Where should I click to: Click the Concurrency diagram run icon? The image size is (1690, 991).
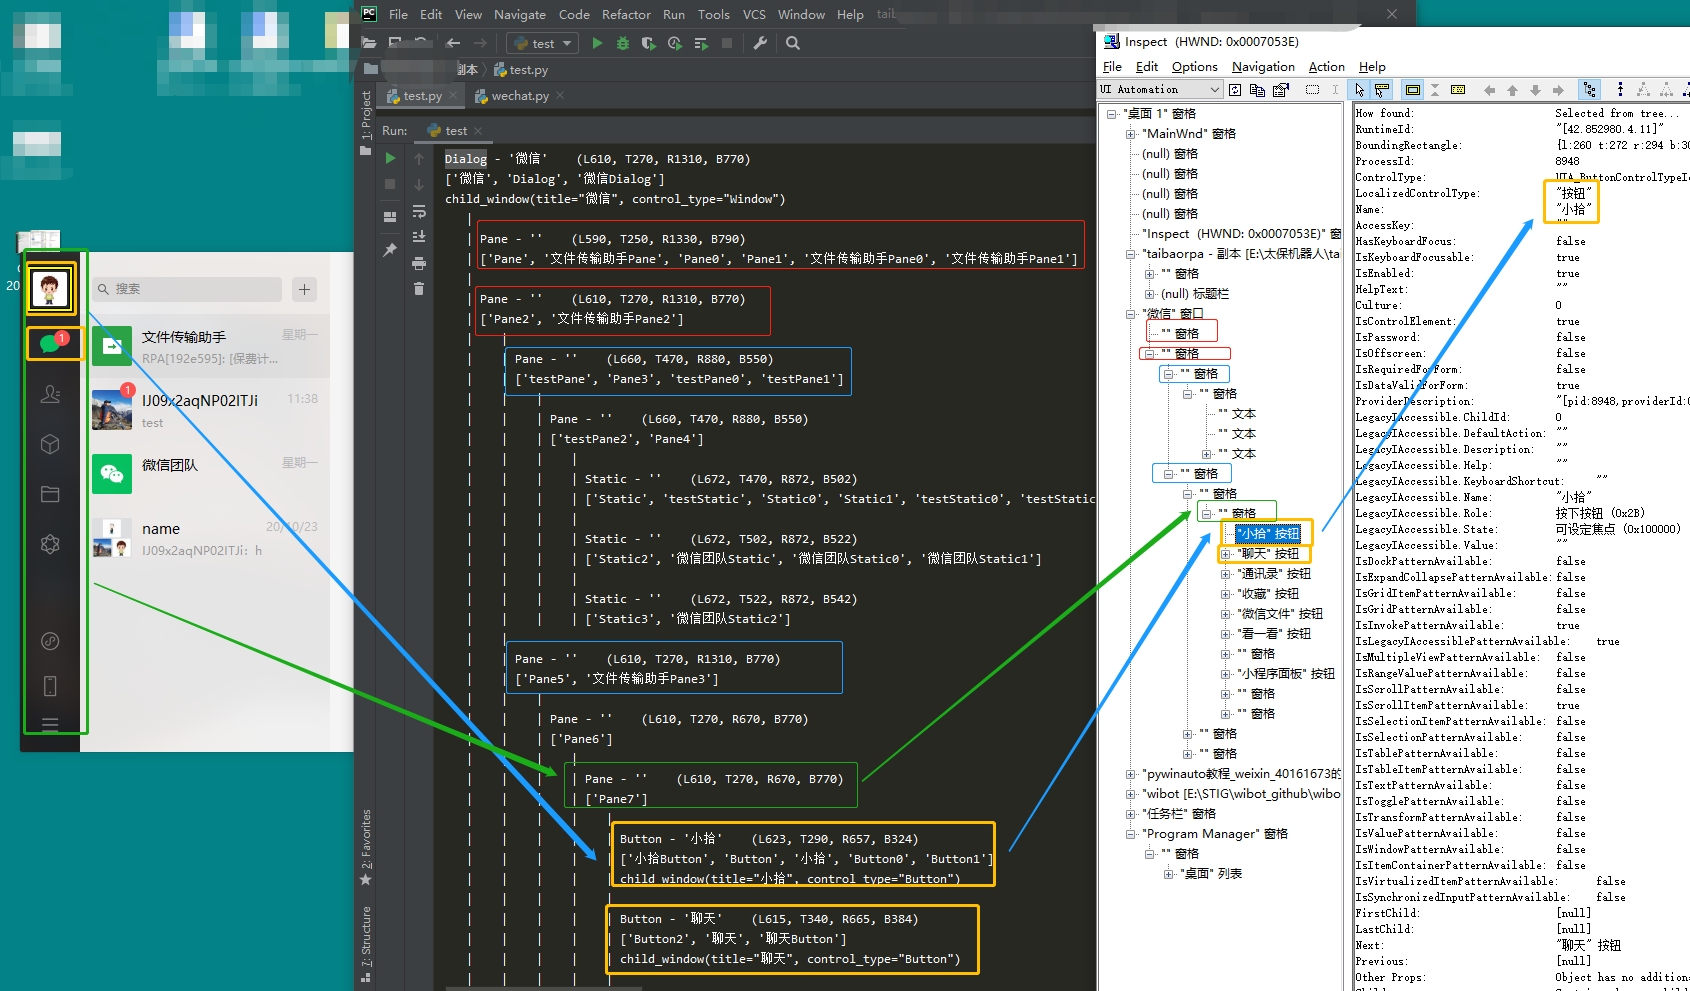700,43
